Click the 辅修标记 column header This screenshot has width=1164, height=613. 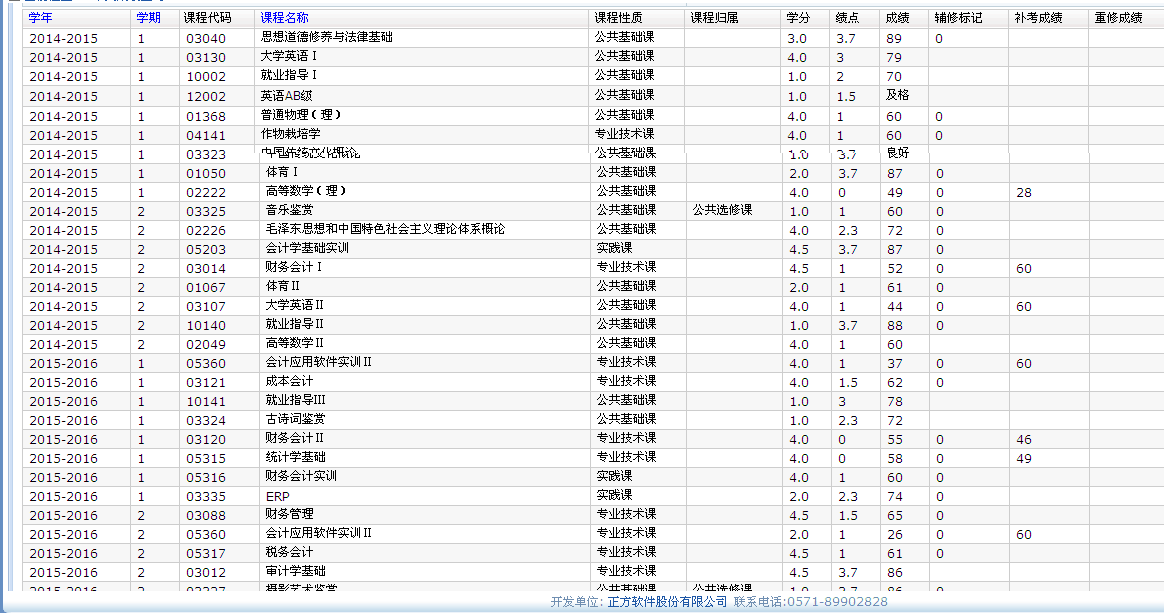(x=958, y=18)
